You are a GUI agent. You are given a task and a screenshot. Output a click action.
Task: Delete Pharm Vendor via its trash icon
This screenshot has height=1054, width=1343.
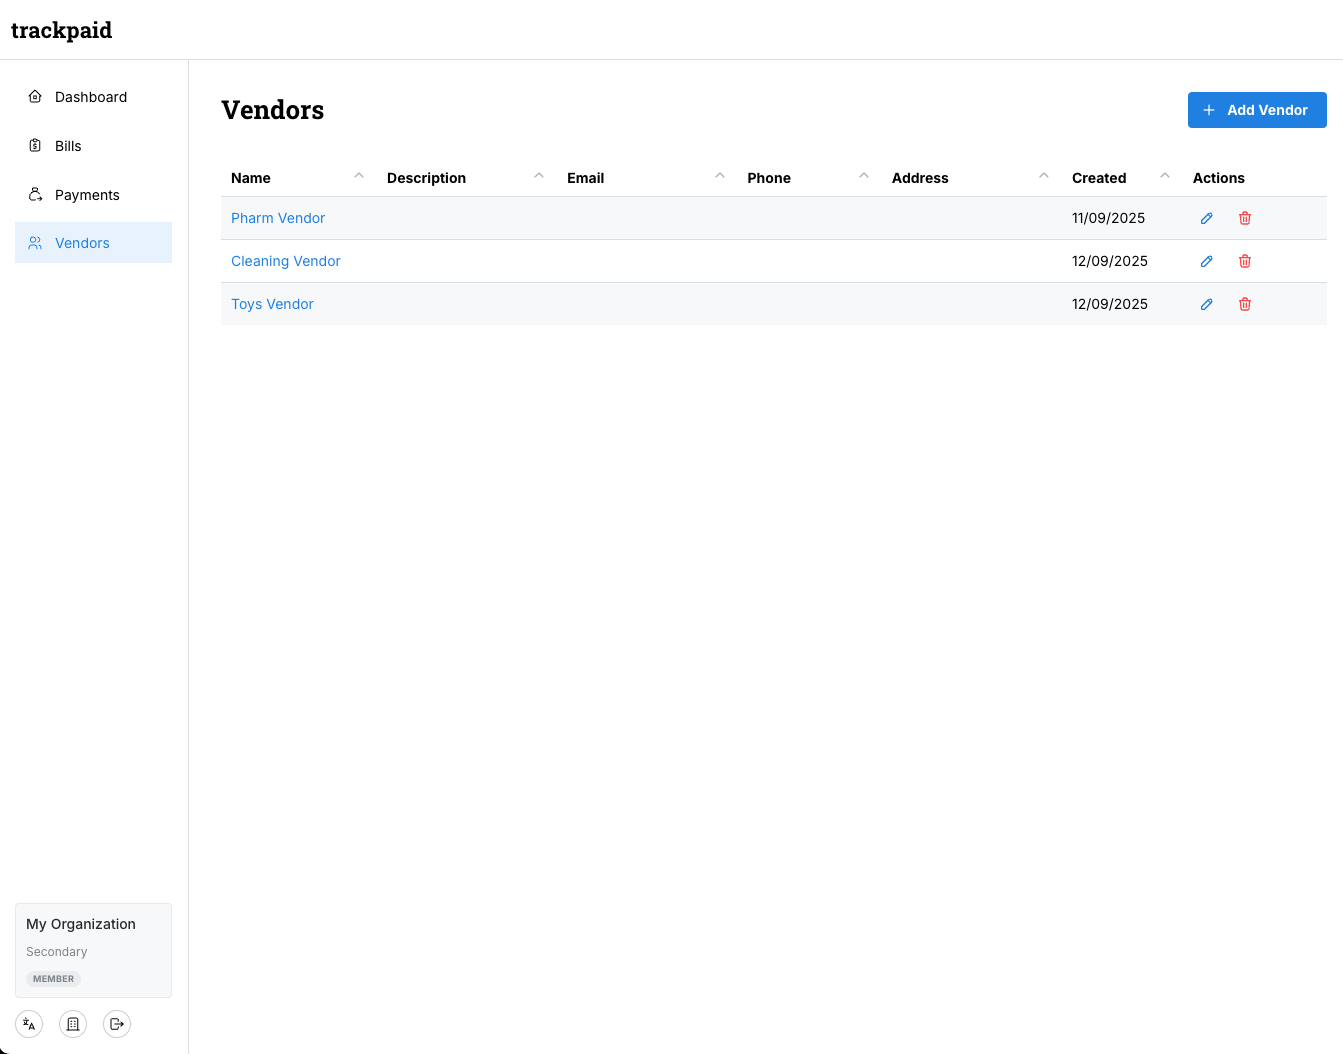click(1245, 218)
